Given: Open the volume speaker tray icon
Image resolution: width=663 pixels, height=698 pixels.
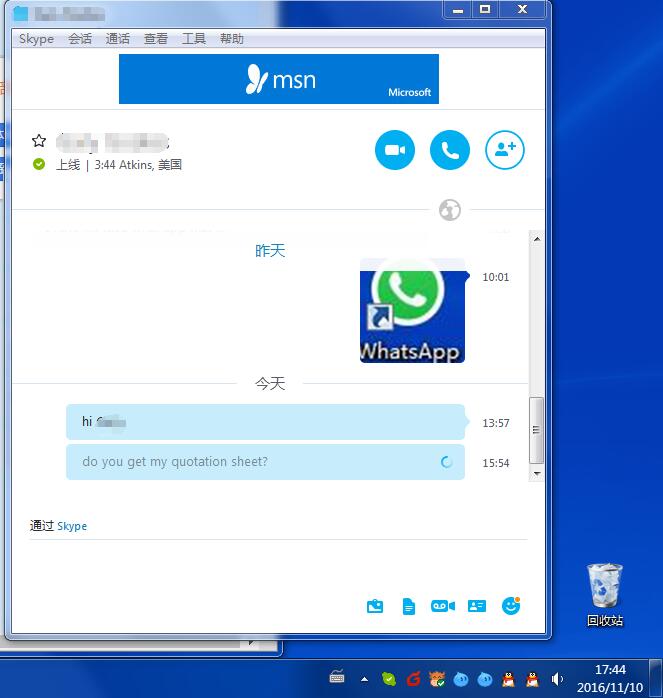Looking at the screenshot, I should click(x=557, y=679).
